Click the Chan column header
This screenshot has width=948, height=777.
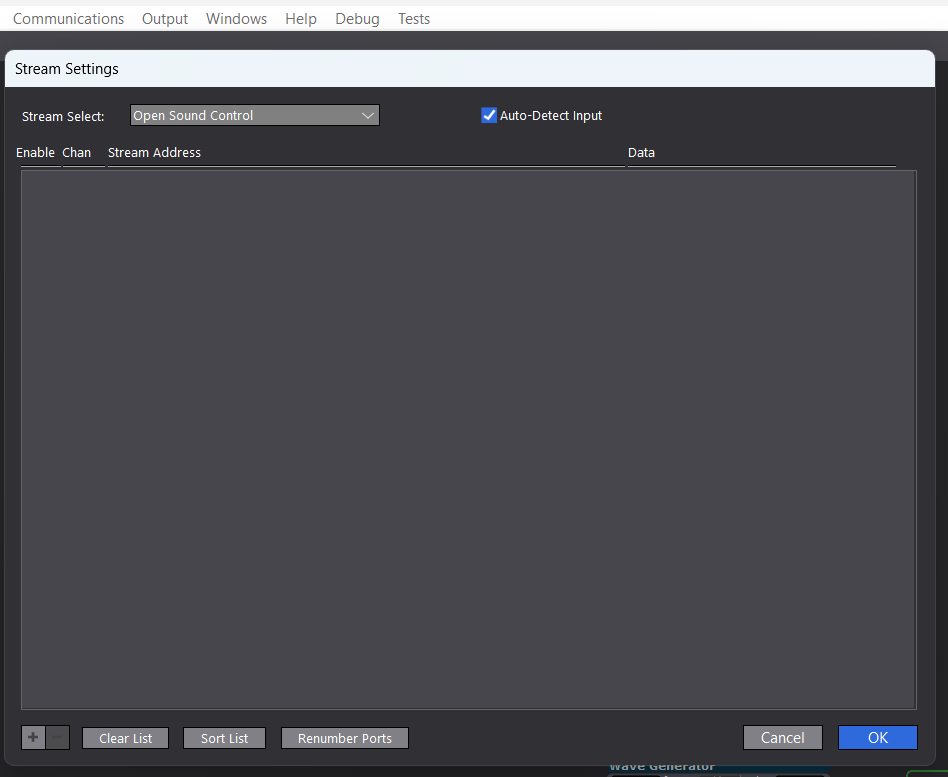77,153
